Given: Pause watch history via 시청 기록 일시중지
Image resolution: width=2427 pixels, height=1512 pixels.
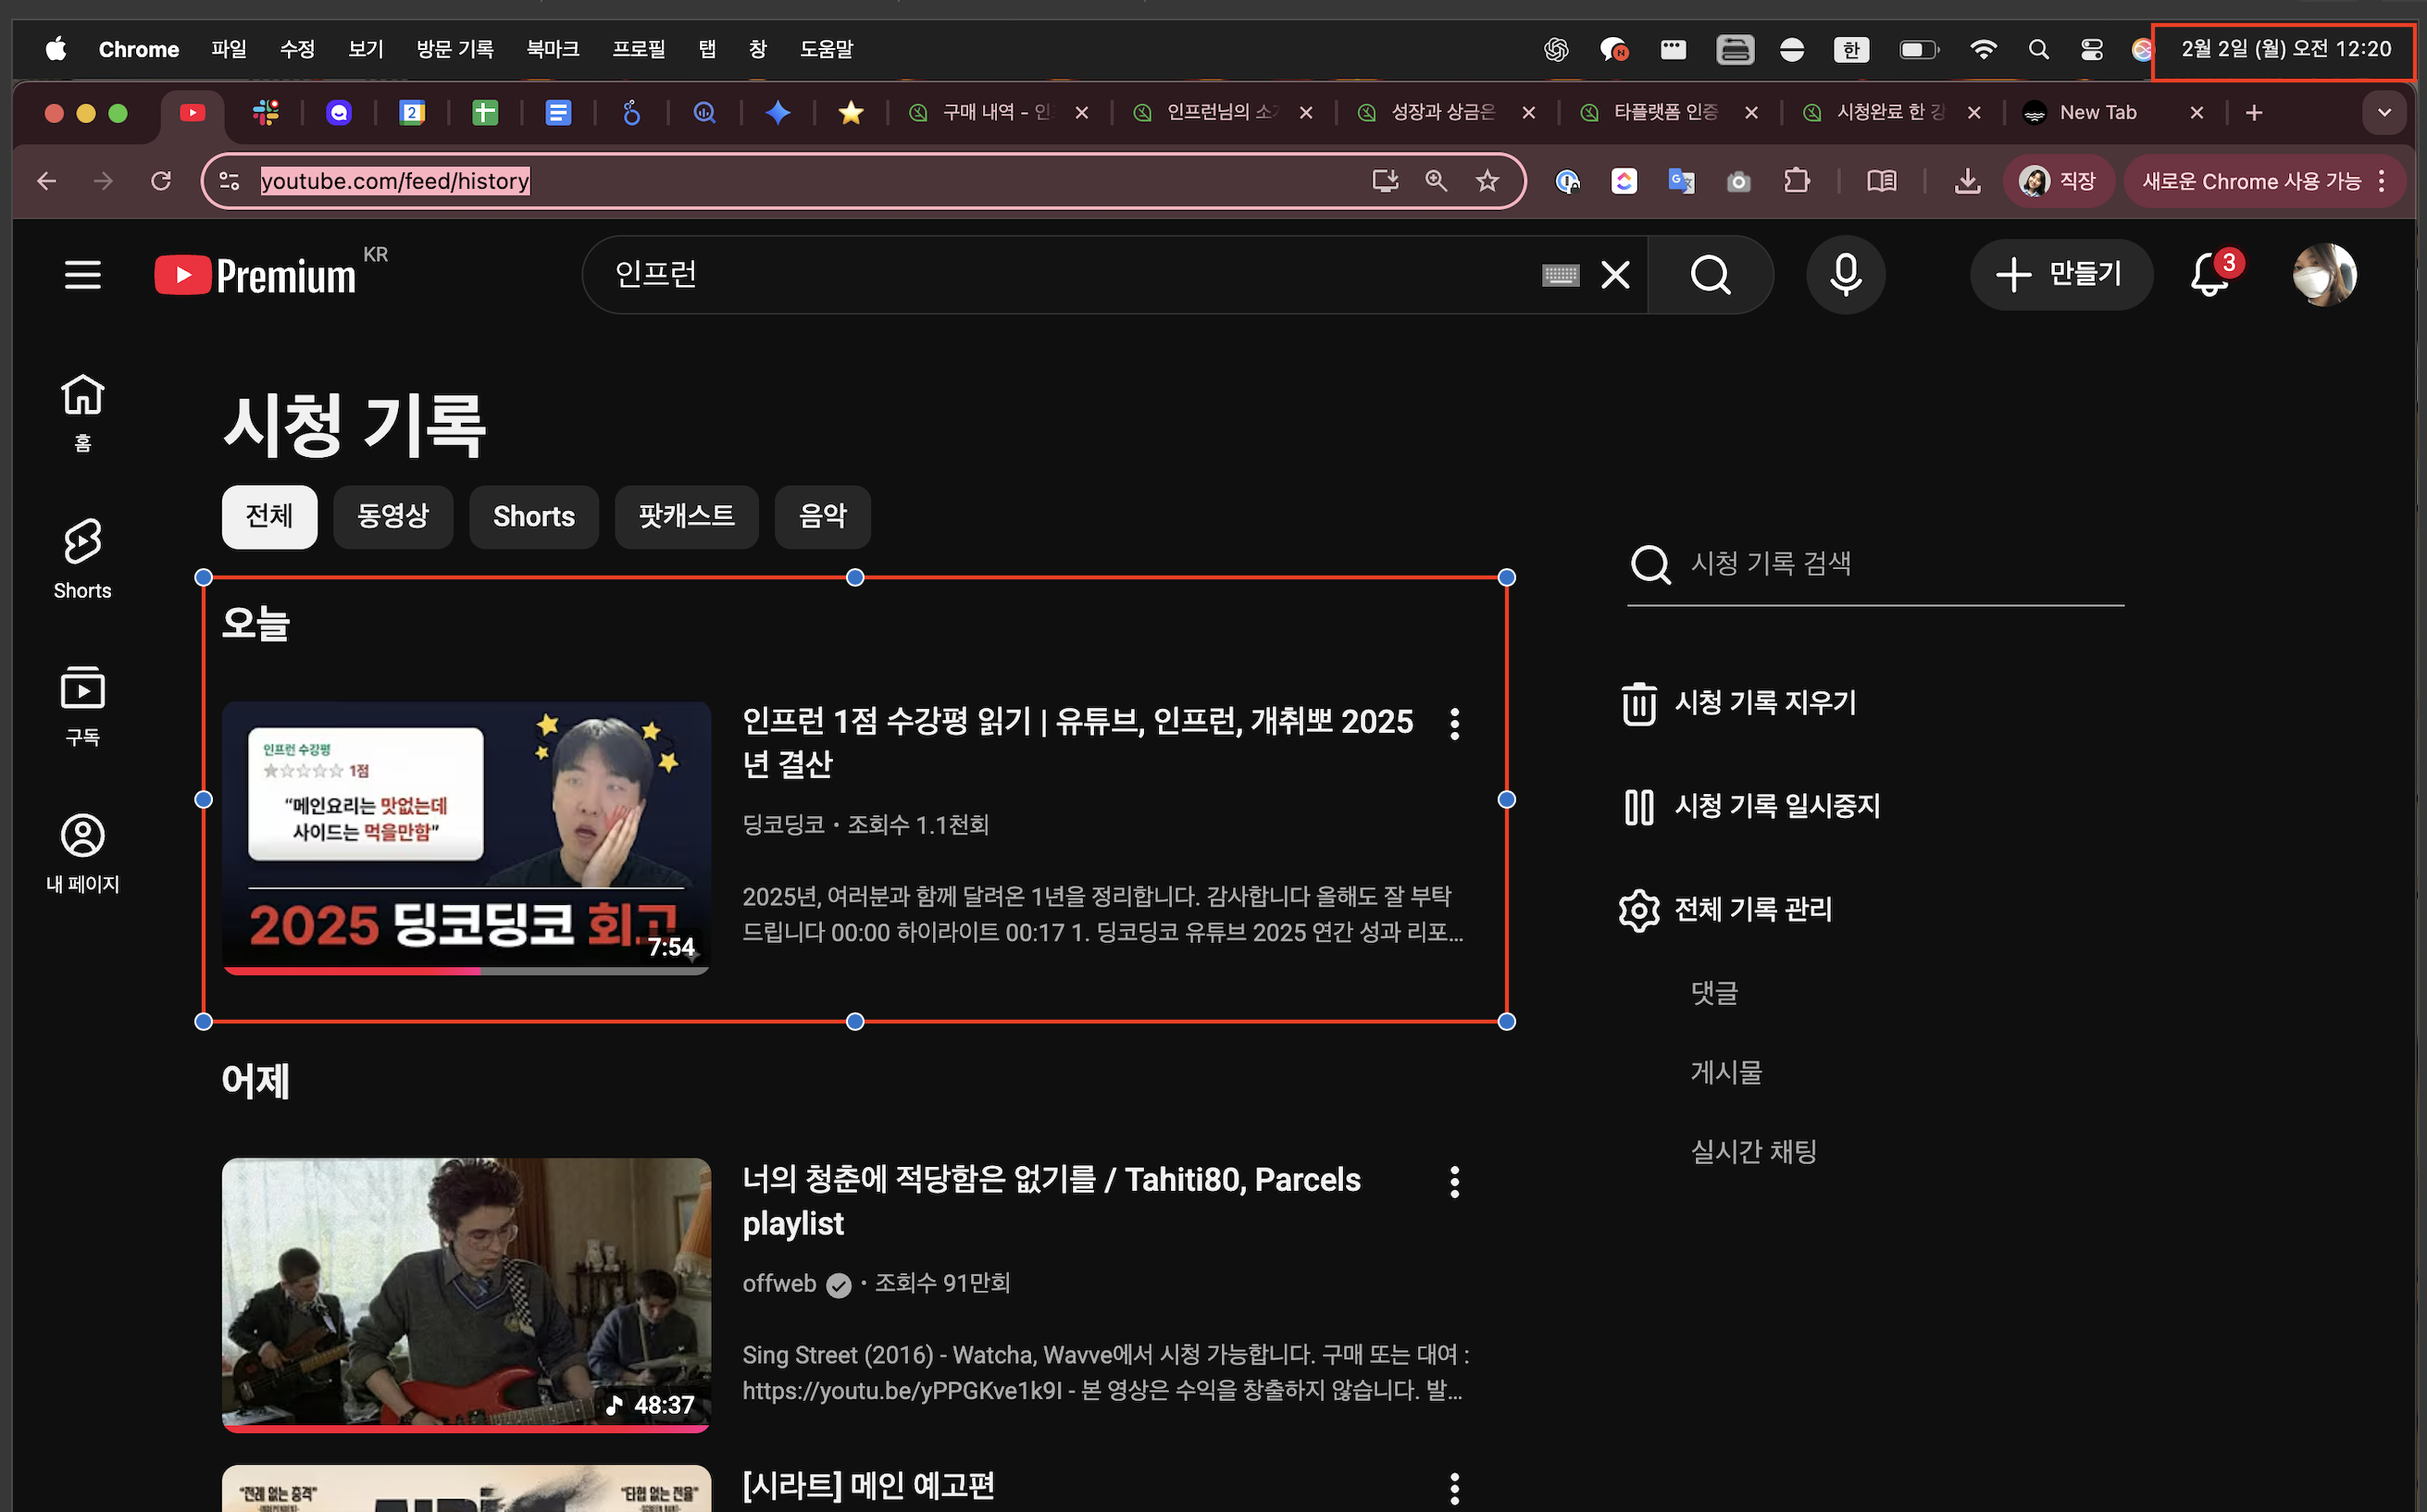Looking at the screenshot, I should click(x=1776, y=806).
